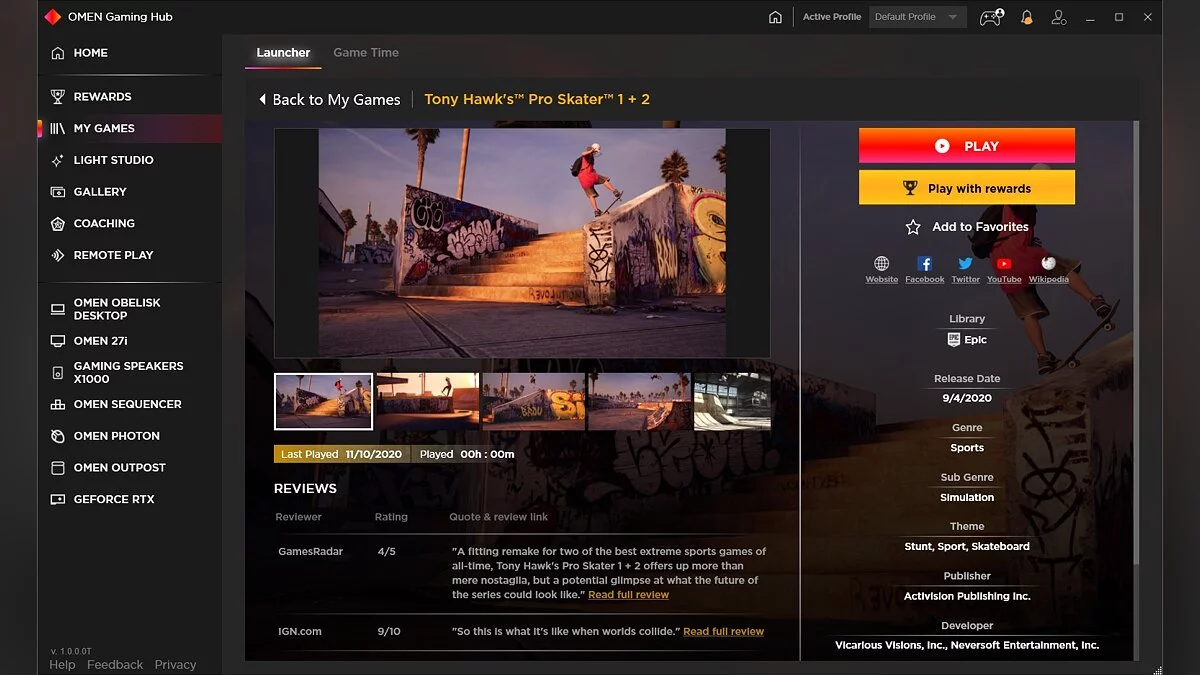Select the second screenshot thumbnail

[x=428, y=402]
